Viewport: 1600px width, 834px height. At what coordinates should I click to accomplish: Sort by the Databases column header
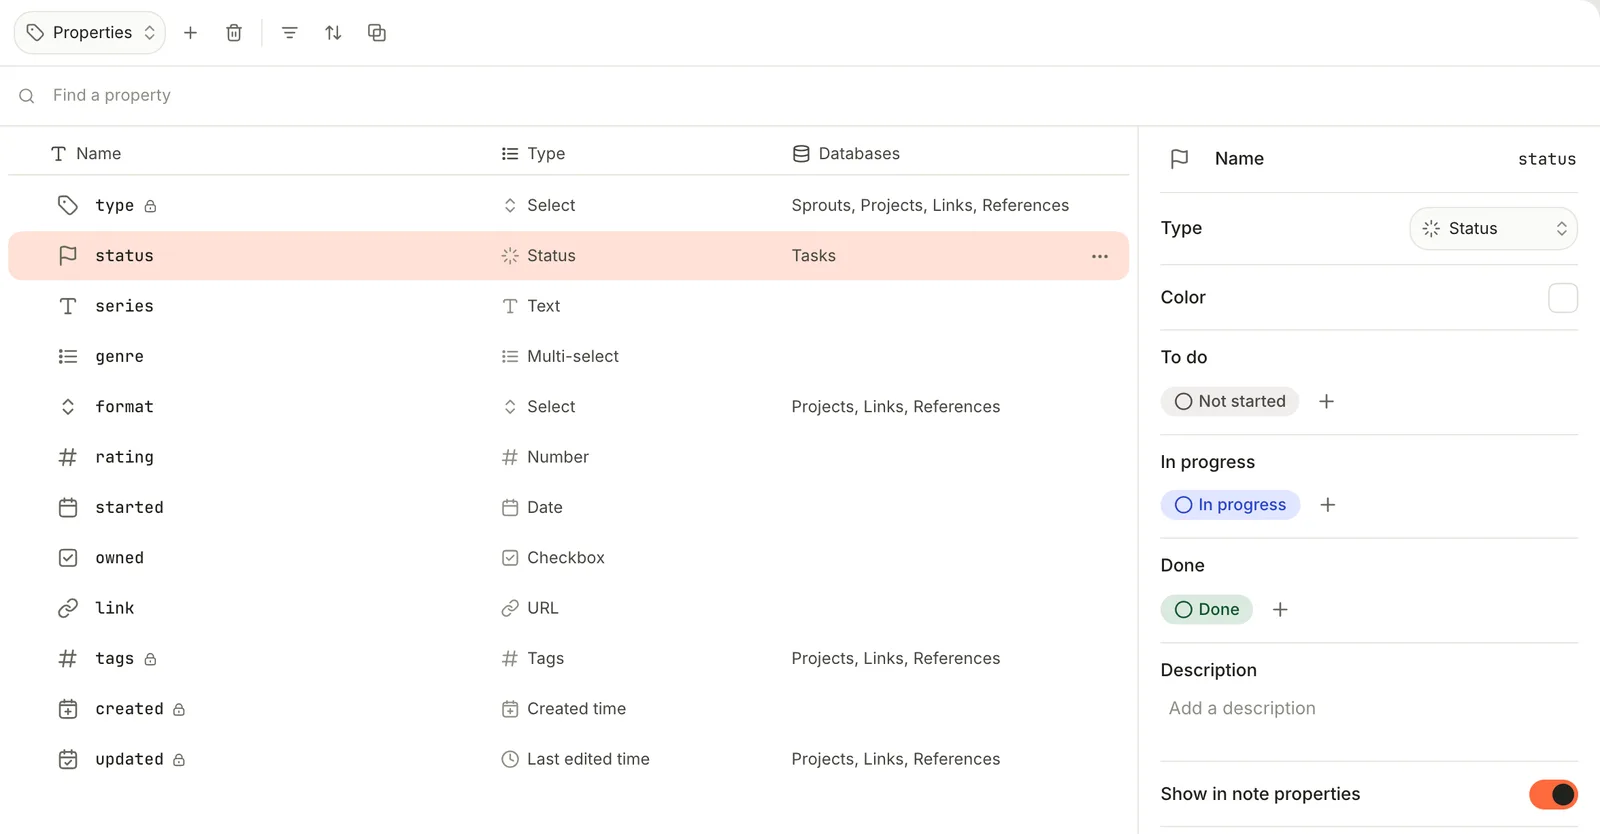point(846,154)
